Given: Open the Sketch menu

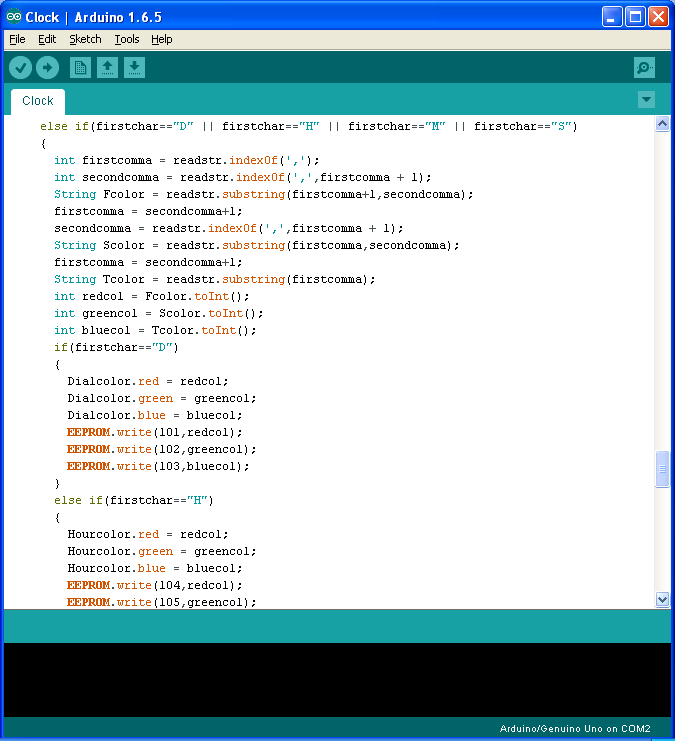Looking at the screenshot, I should point(85,39).
